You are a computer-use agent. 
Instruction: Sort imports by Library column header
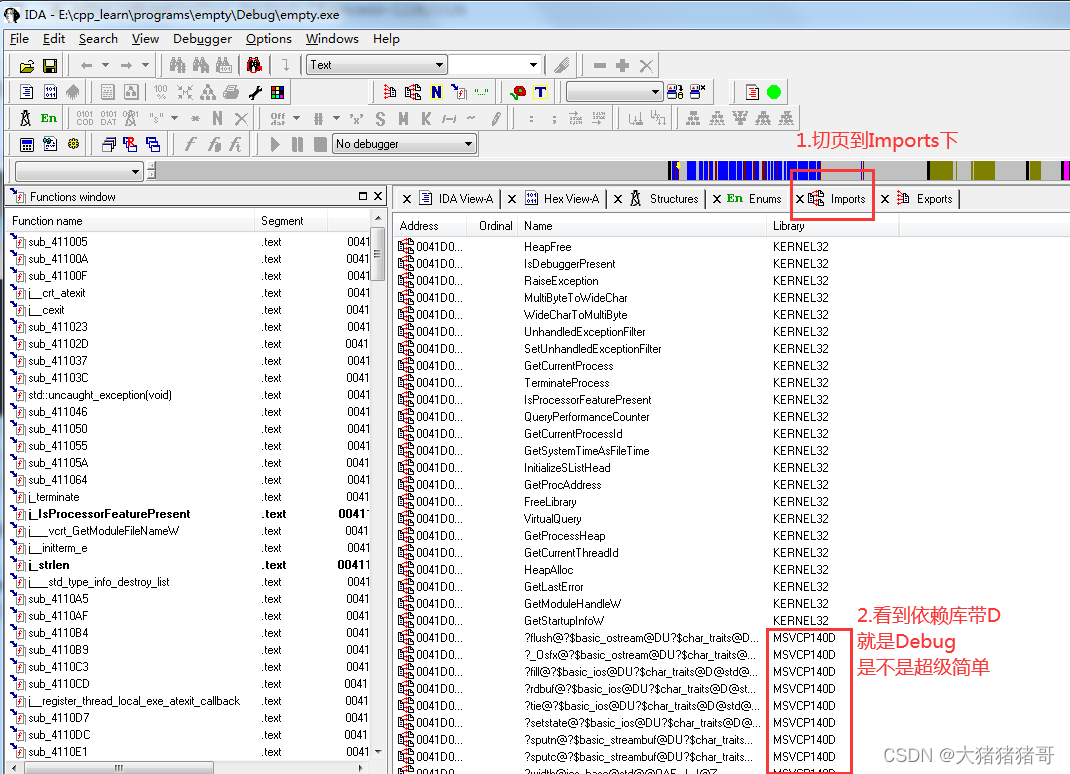[833, 226]
